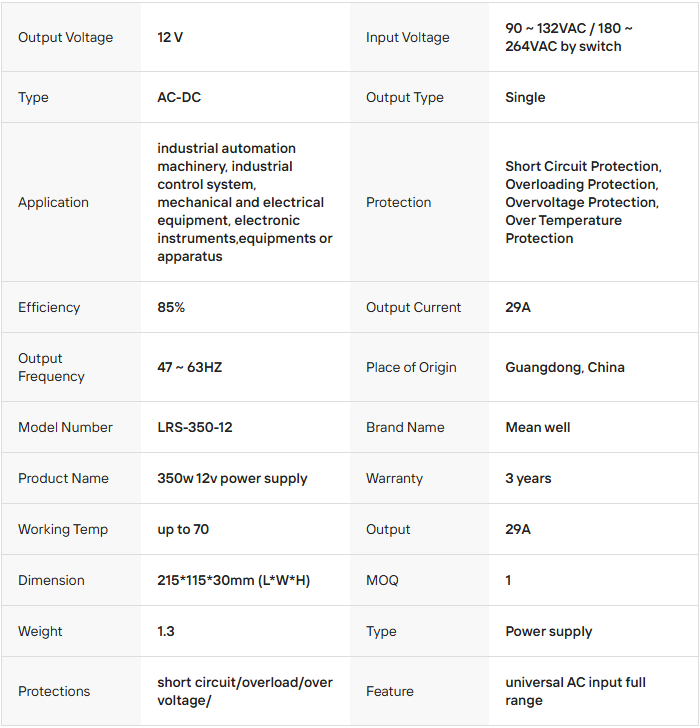Click the 3 years warranty value
700x728 pixels.
528,479
